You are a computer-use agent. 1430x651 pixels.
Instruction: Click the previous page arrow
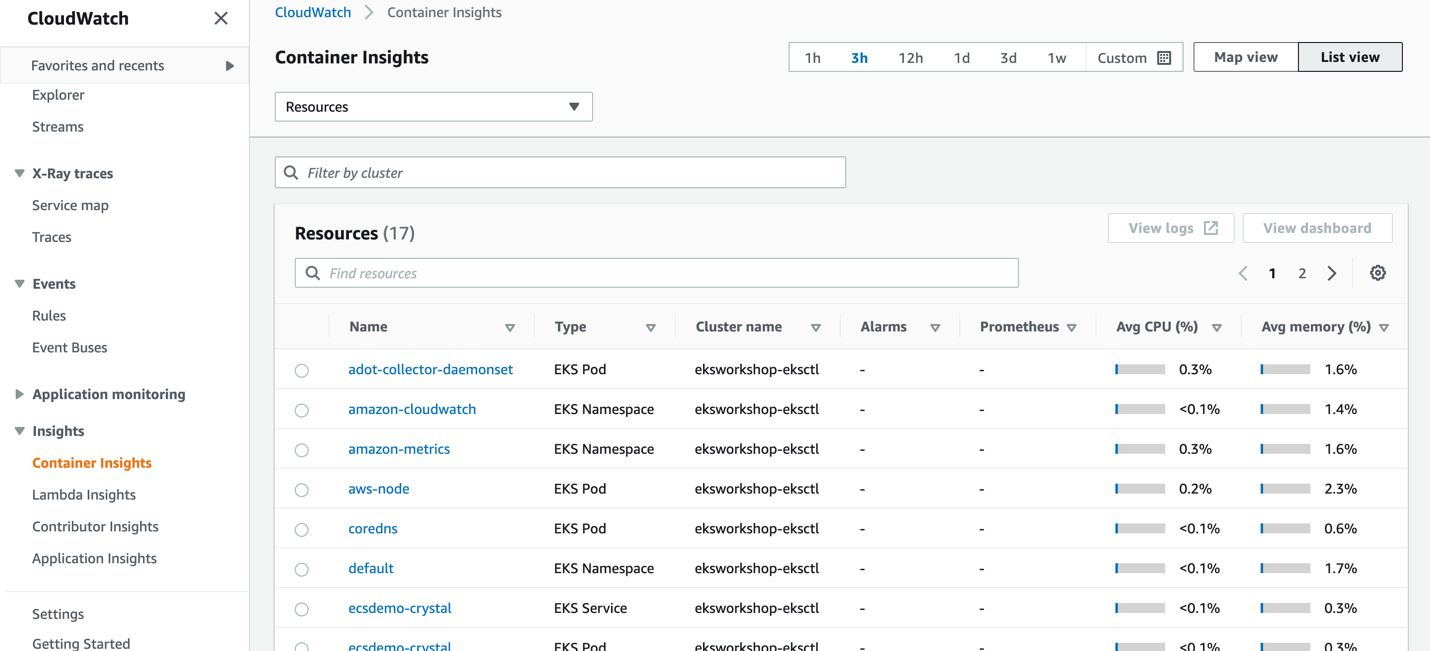[x=1243, y=272]
